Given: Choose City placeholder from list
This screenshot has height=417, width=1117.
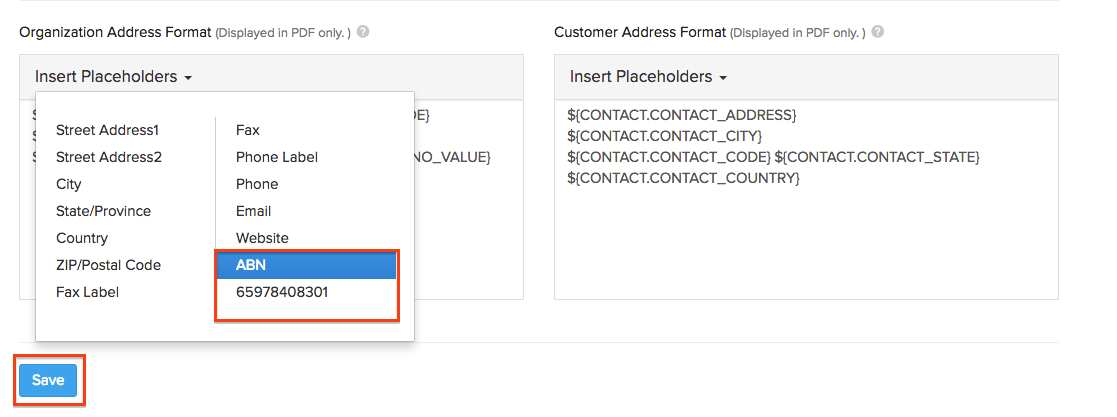Looking at the screenshot, I should pyautogui.click(x=69, y=184).
